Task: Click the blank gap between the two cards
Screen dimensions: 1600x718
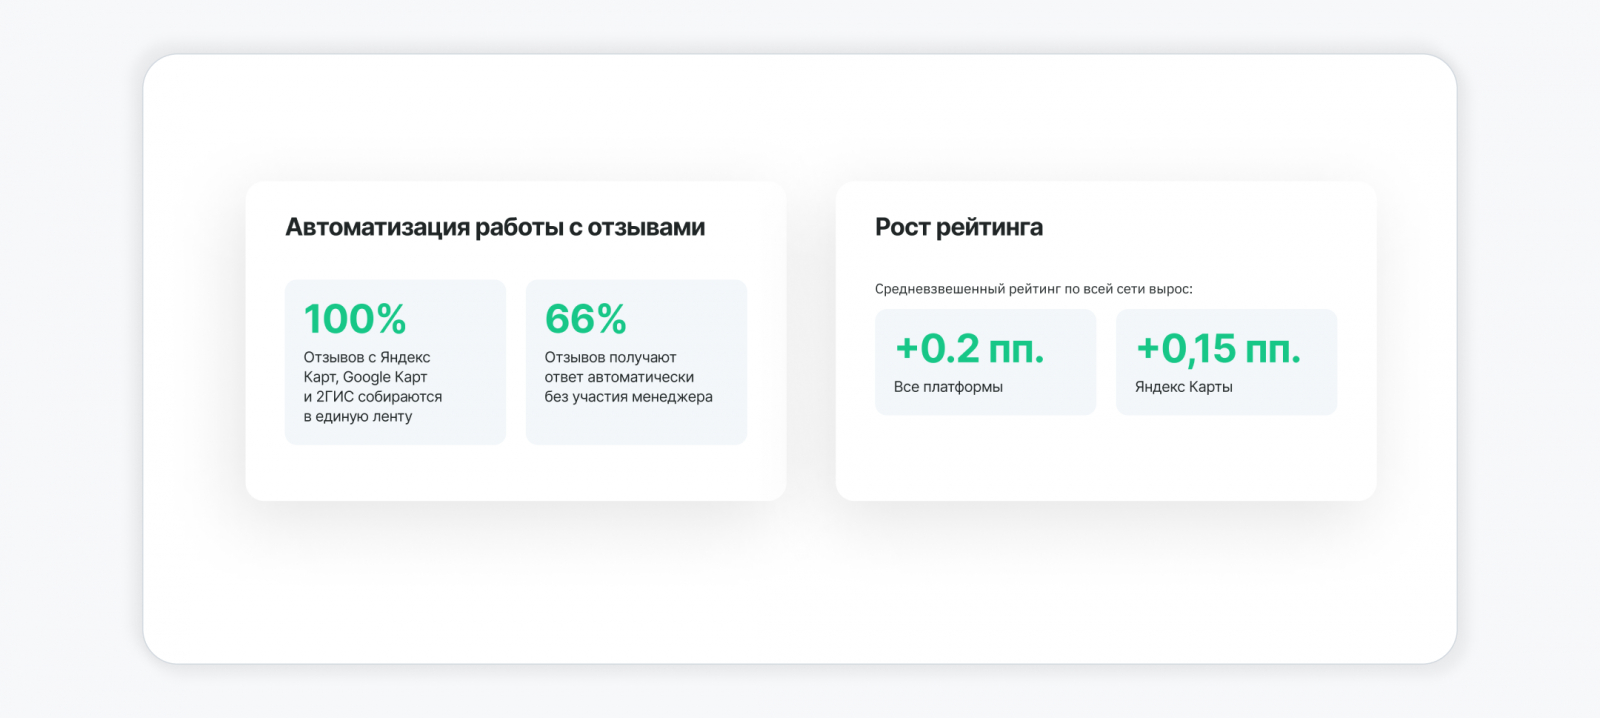Action: [x=811, y=340]
